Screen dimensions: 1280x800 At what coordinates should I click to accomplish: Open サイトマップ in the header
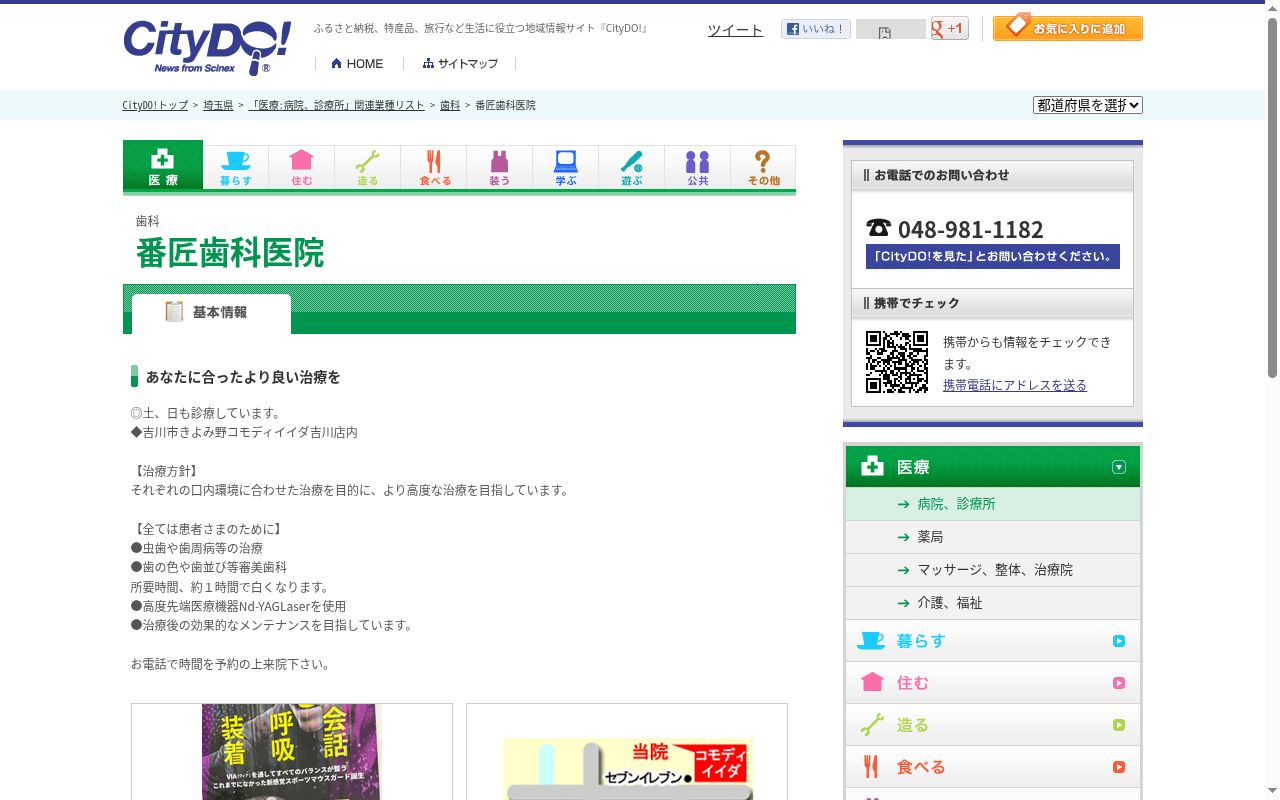coord(460,64)
